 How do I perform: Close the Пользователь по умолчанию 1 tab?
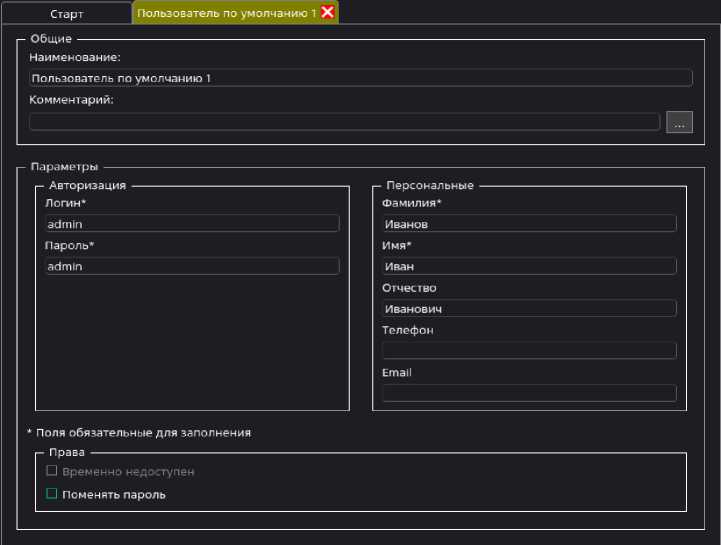(327, 13)
